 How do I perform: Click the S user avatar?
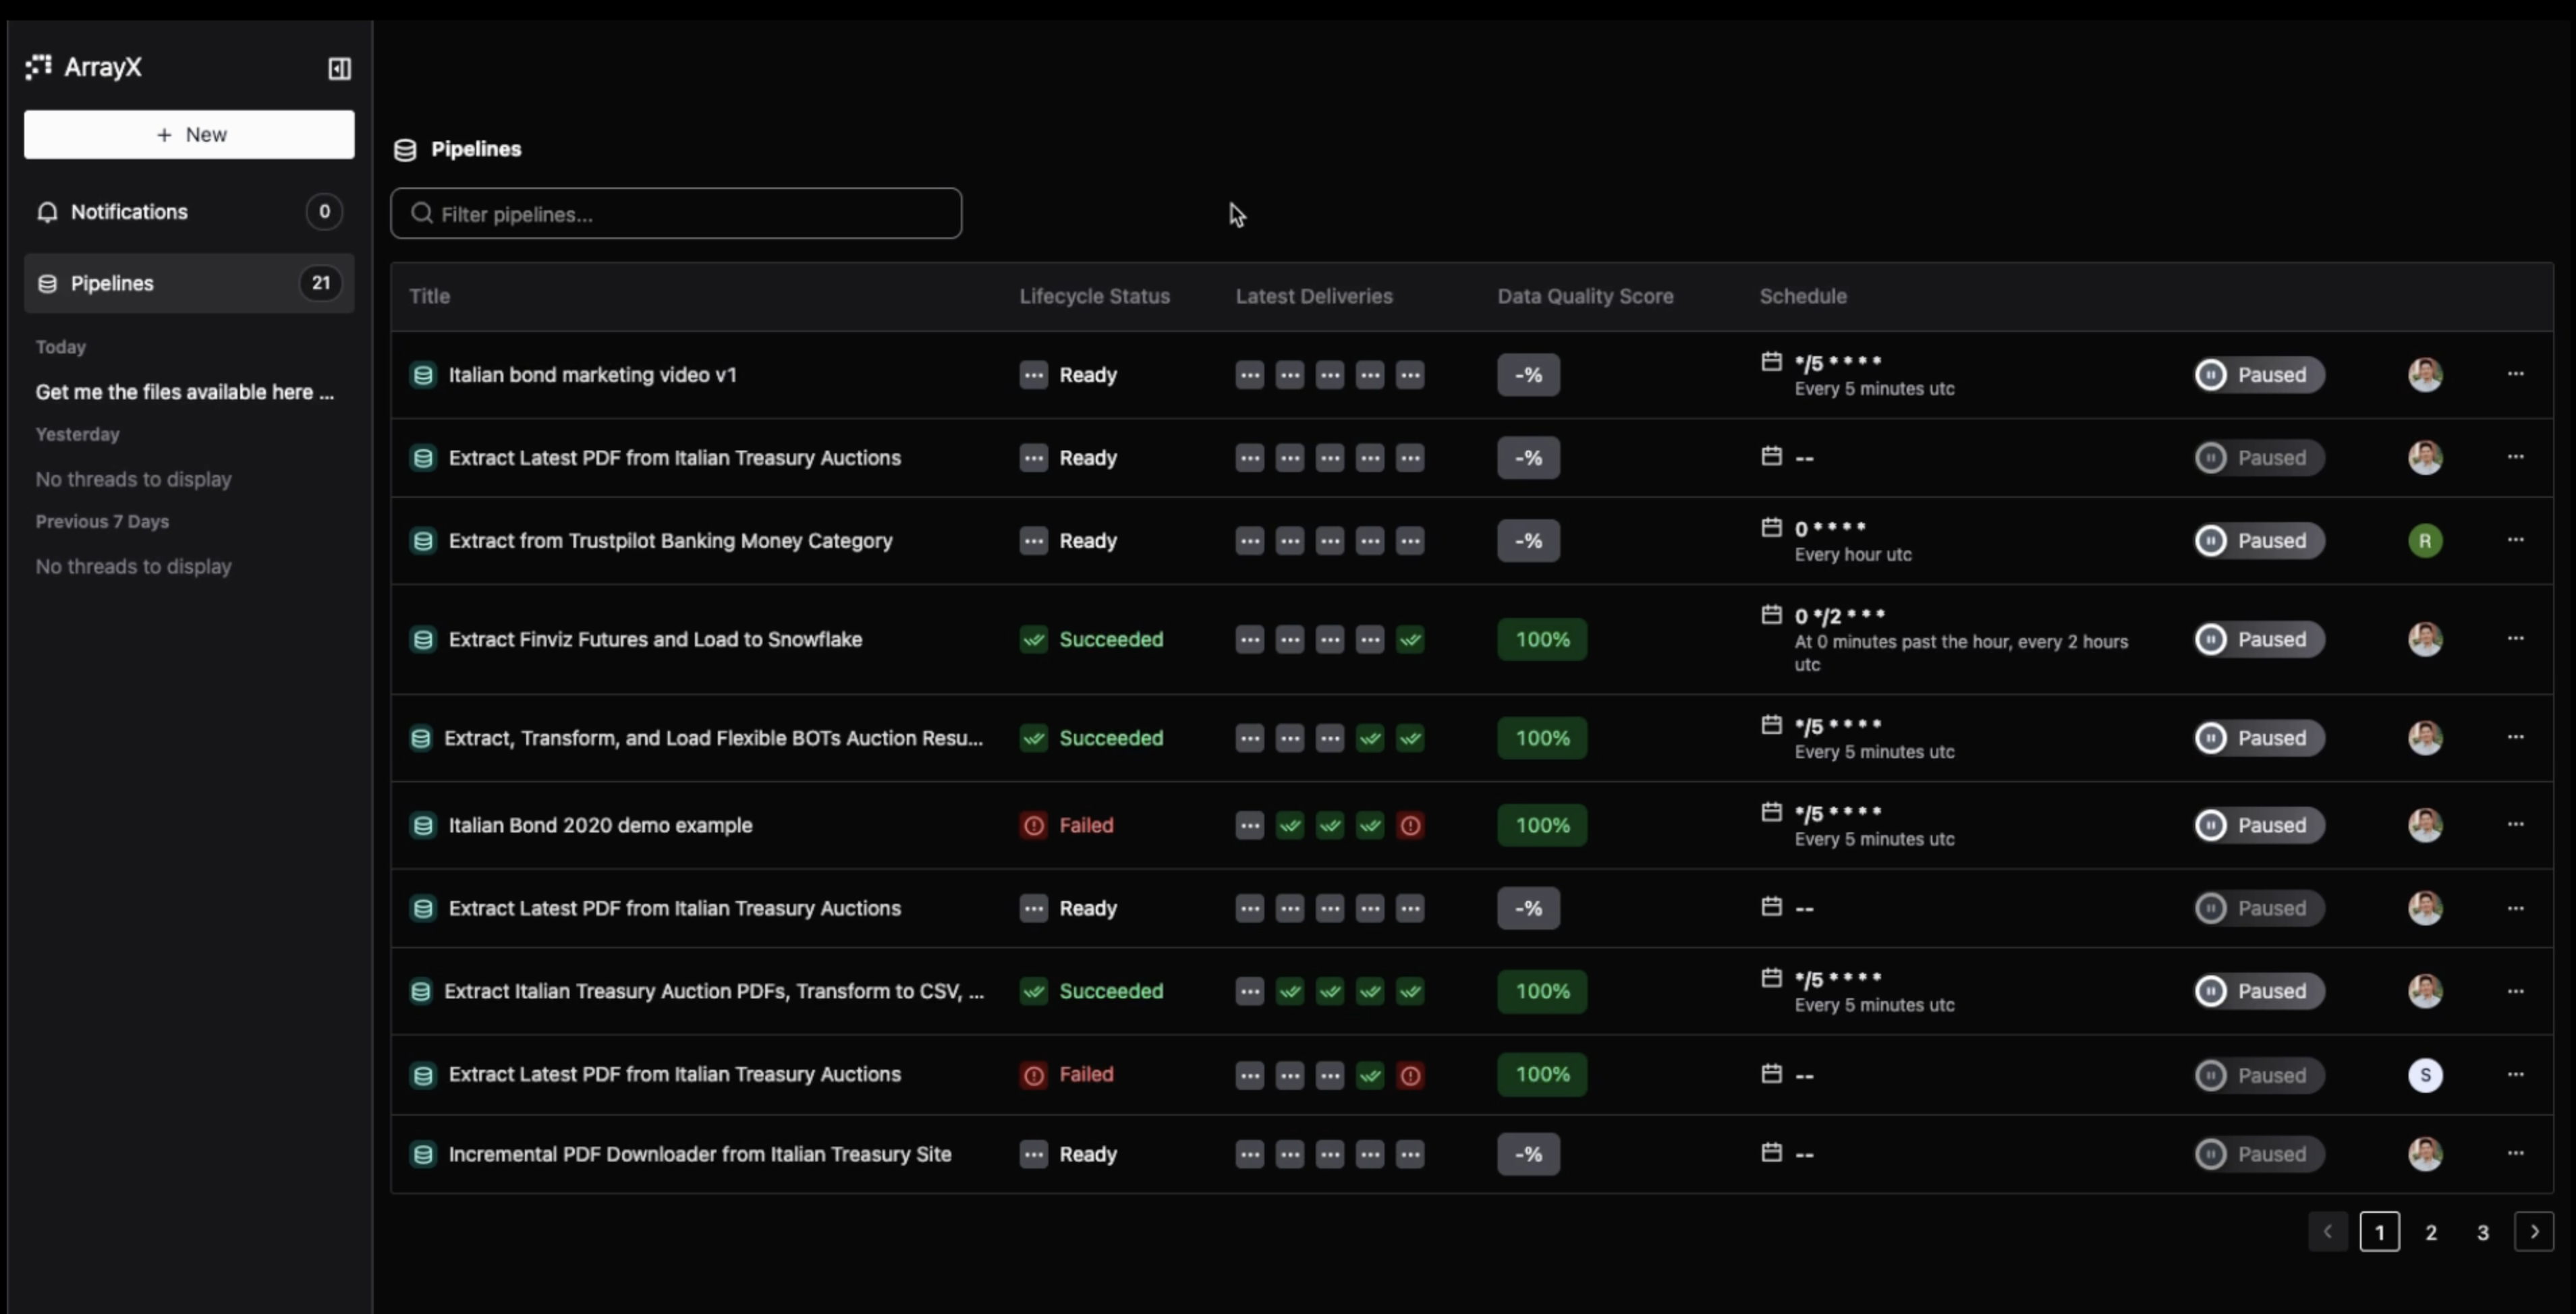coord(2424,1075)
